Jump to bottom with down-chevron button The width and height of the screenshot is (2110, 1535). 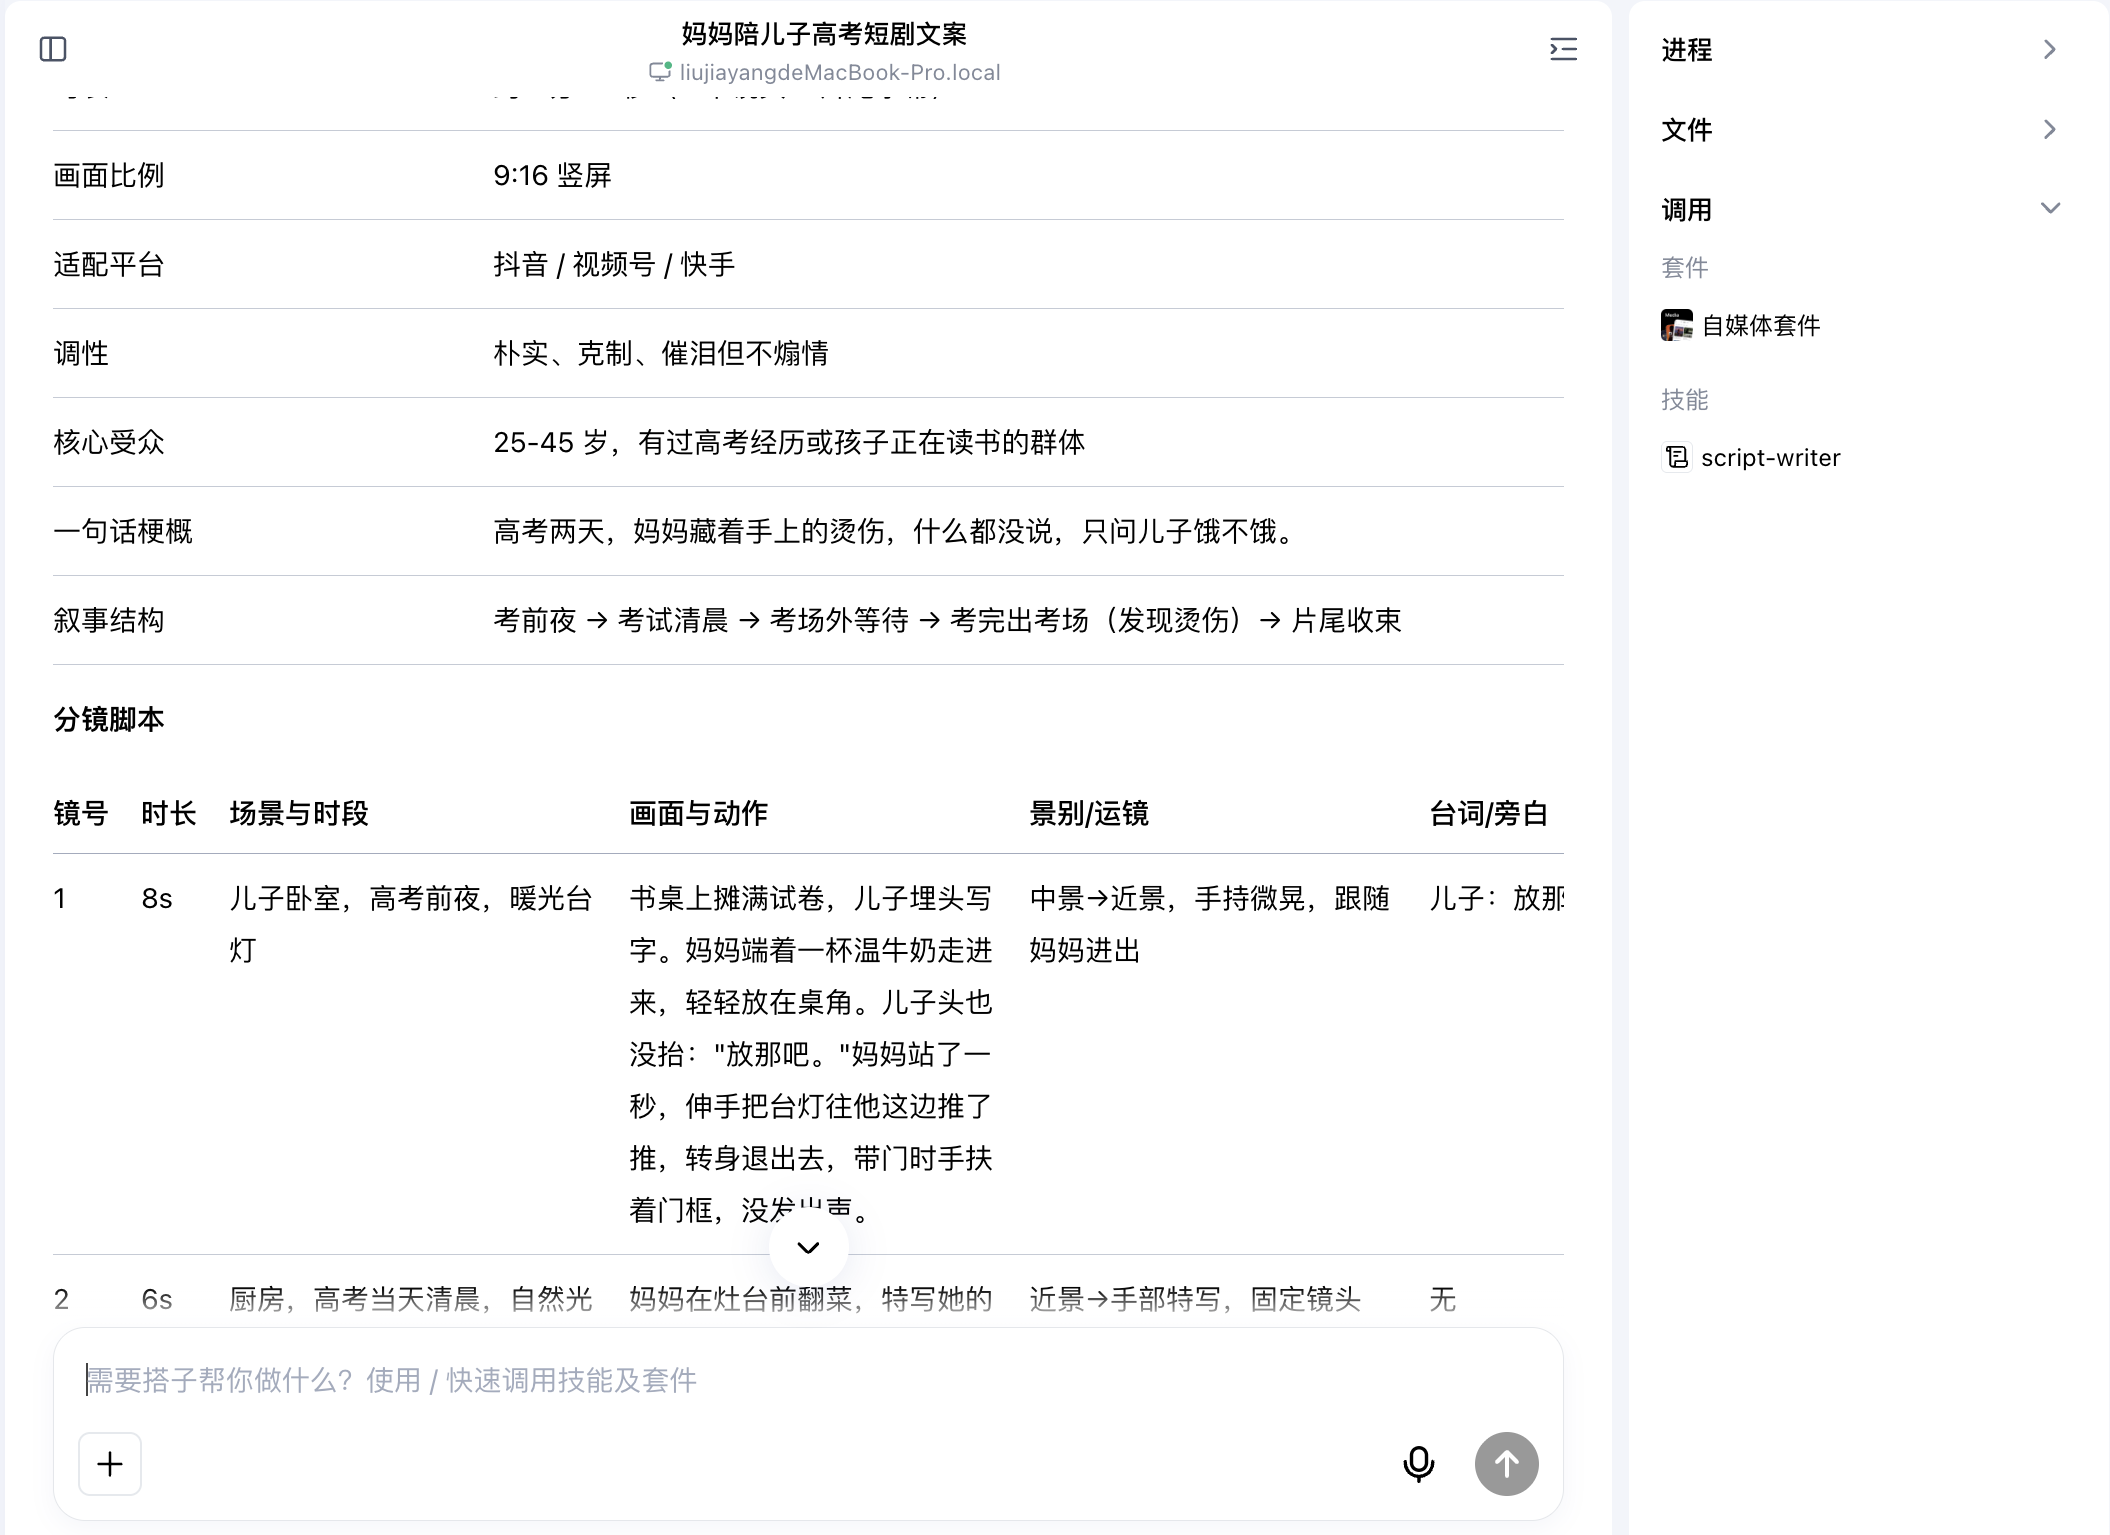pyautogui.click(x=808, y=1247)
